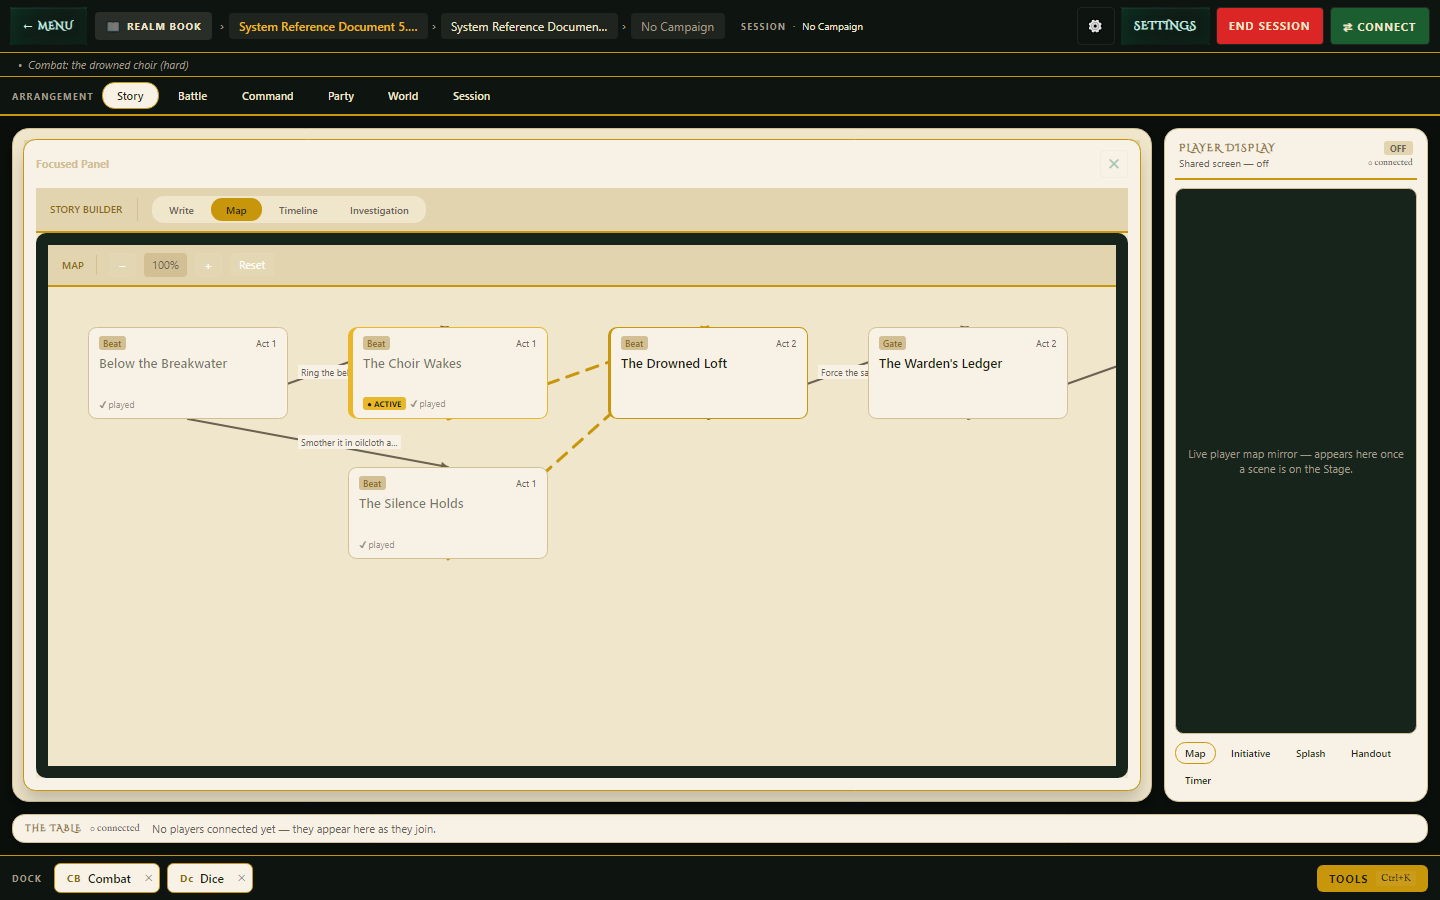Click the ACTIVE badge on Choir Wakes
Image resolution: width=1440 pixels, height=900 pixels.
[385, 404]
